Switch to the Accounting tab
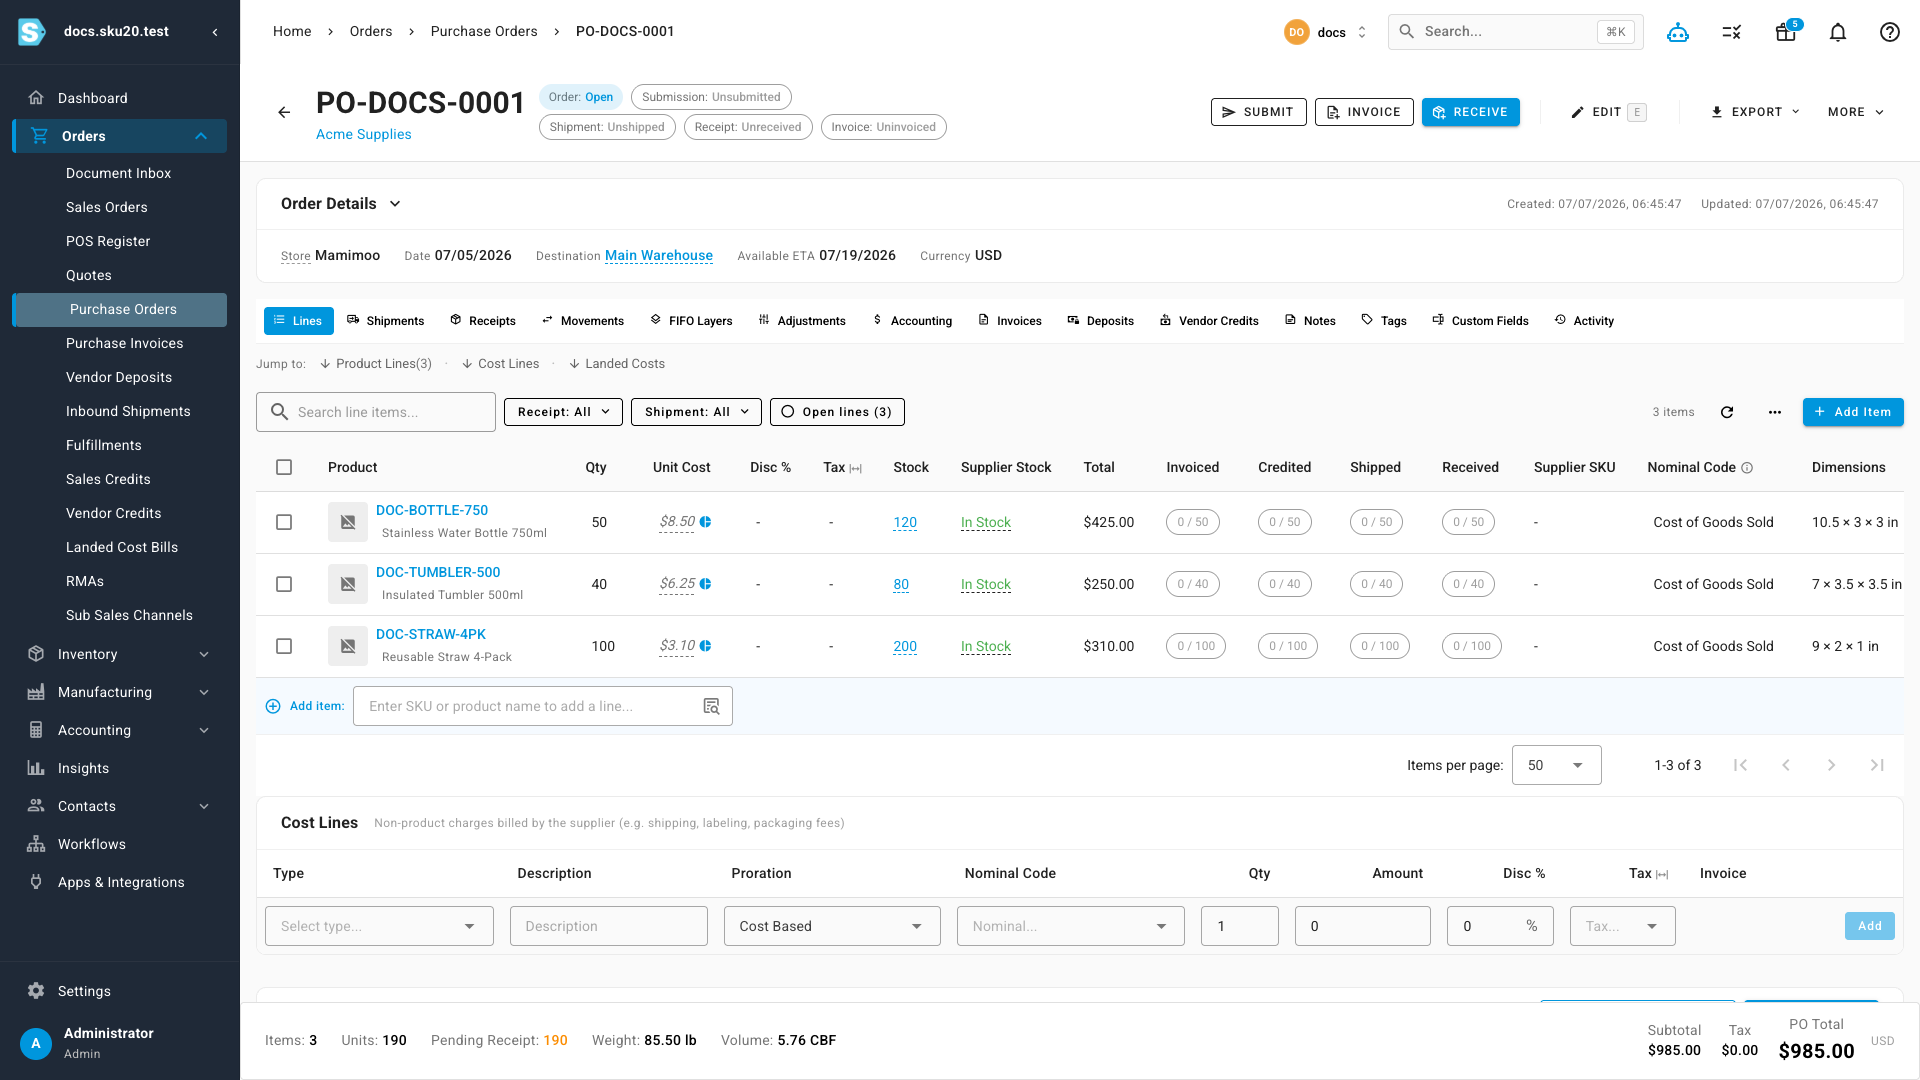Screen dimensions: 1920x1080 pyautogui.click(x=912, y=321)
